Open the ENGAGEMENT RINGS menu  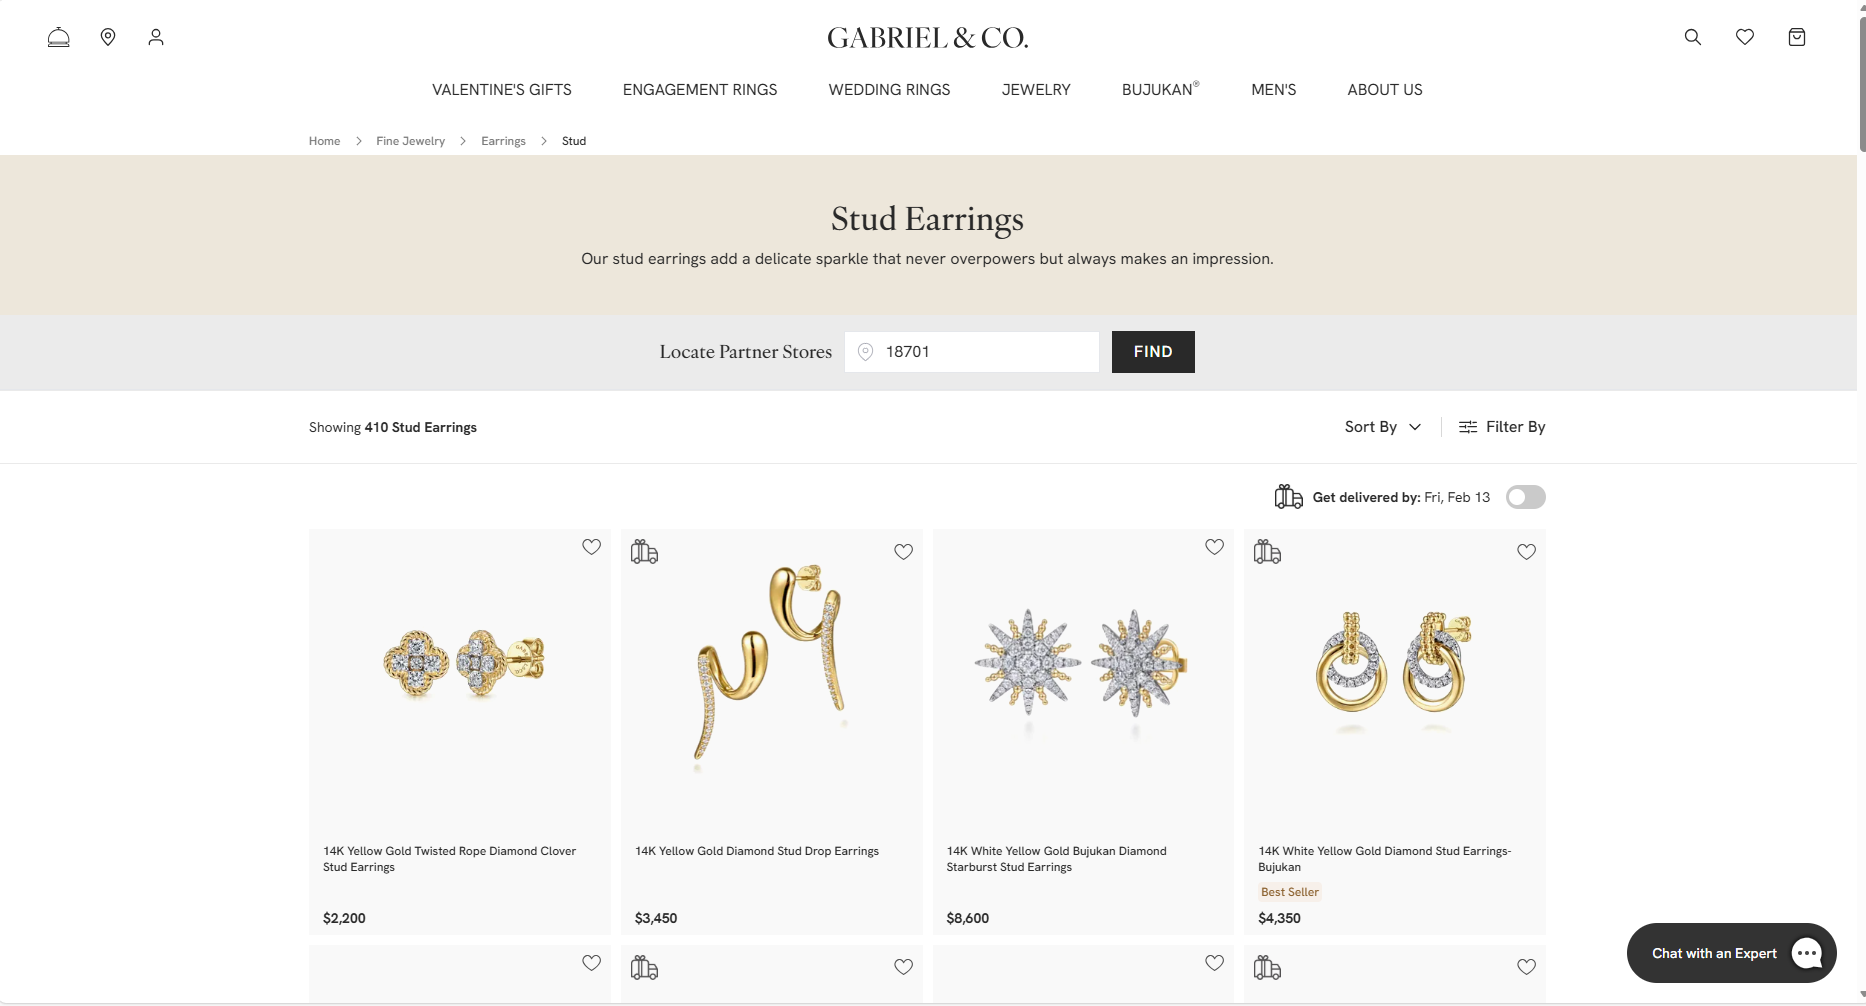click(x=700, y=90)
